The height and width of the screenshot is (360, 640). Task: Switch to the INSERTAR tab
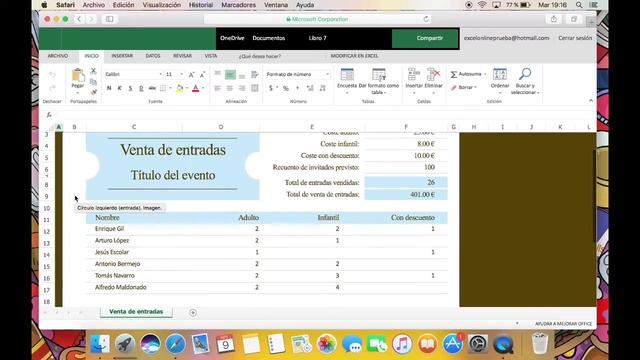[x=122, y=56]
